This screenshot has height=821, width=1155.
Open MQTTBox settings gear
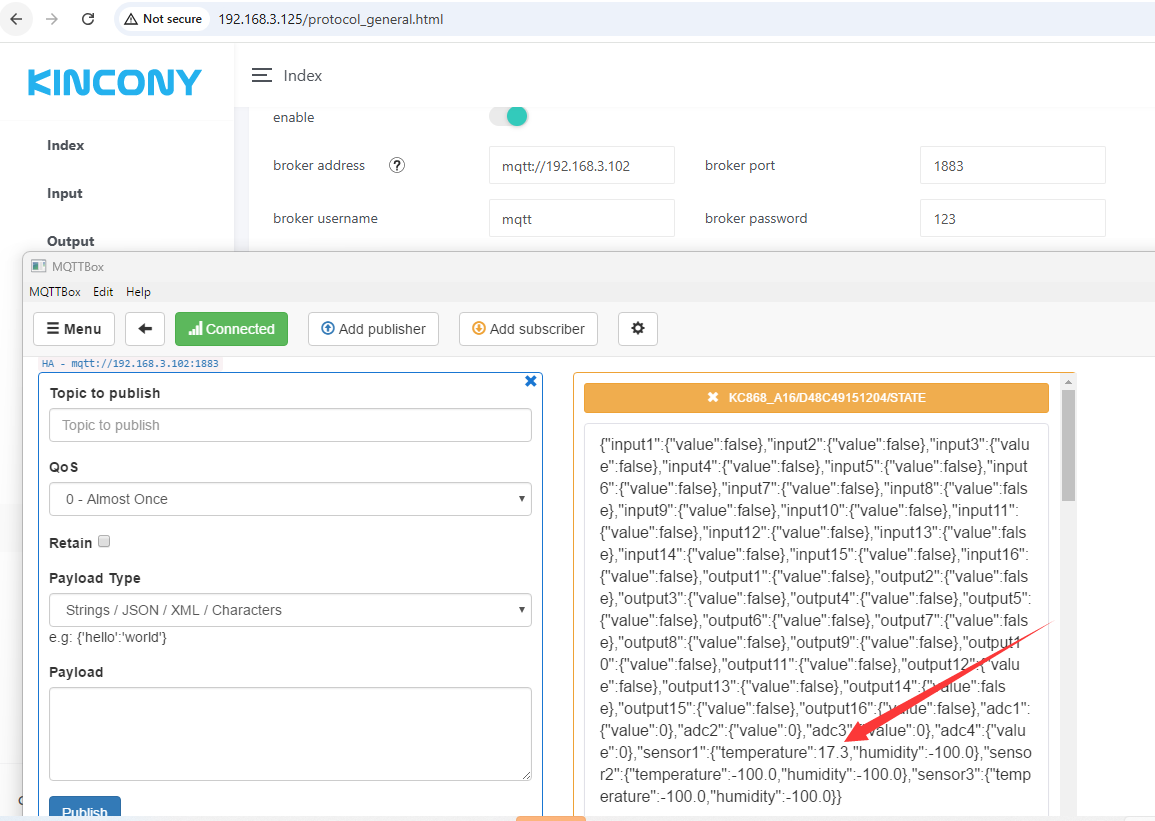click(x=638, y=329)
